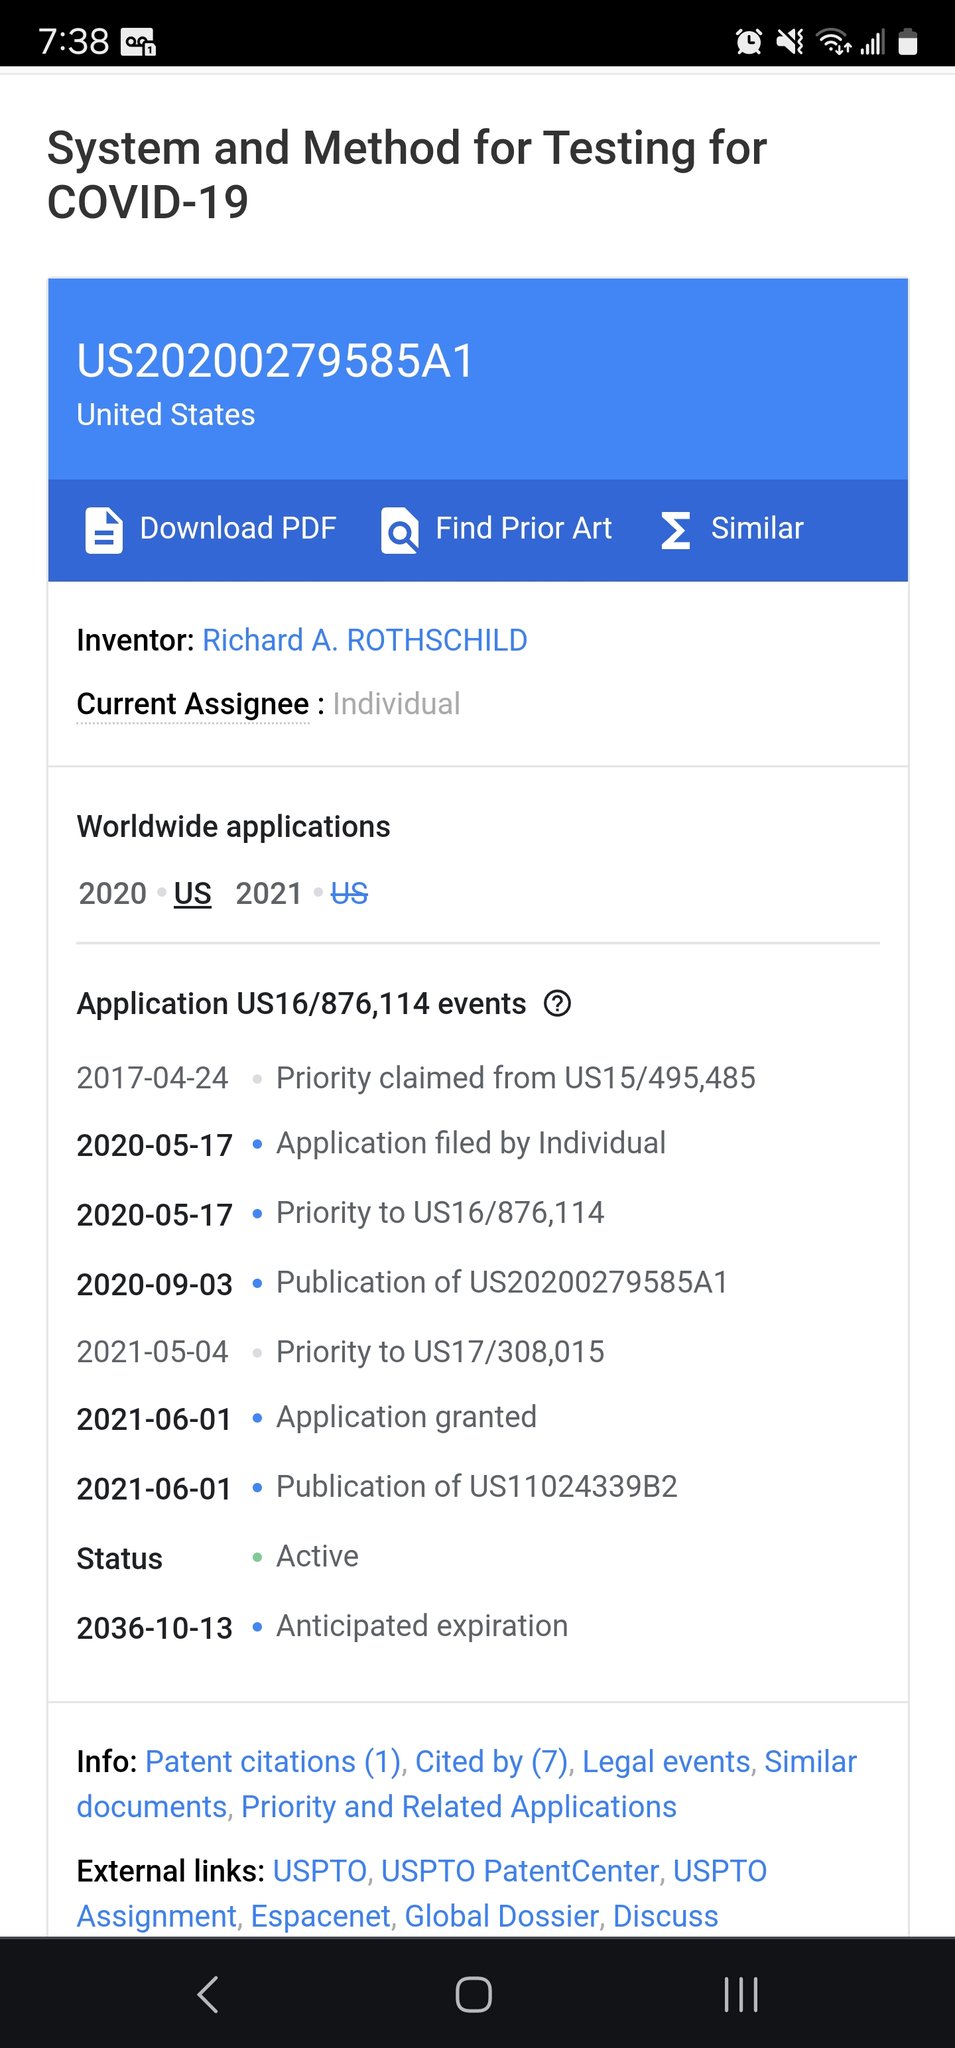Open recent apps navigation button
Screen dimensions: 955x2048
pos(740,1994)
